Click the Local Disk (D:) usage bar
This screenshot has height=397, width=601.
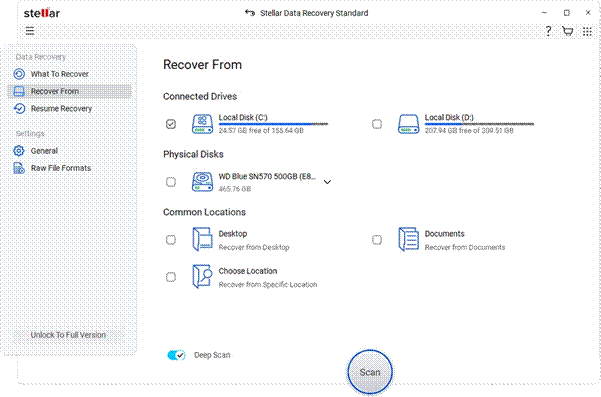[x=479, y=124]
